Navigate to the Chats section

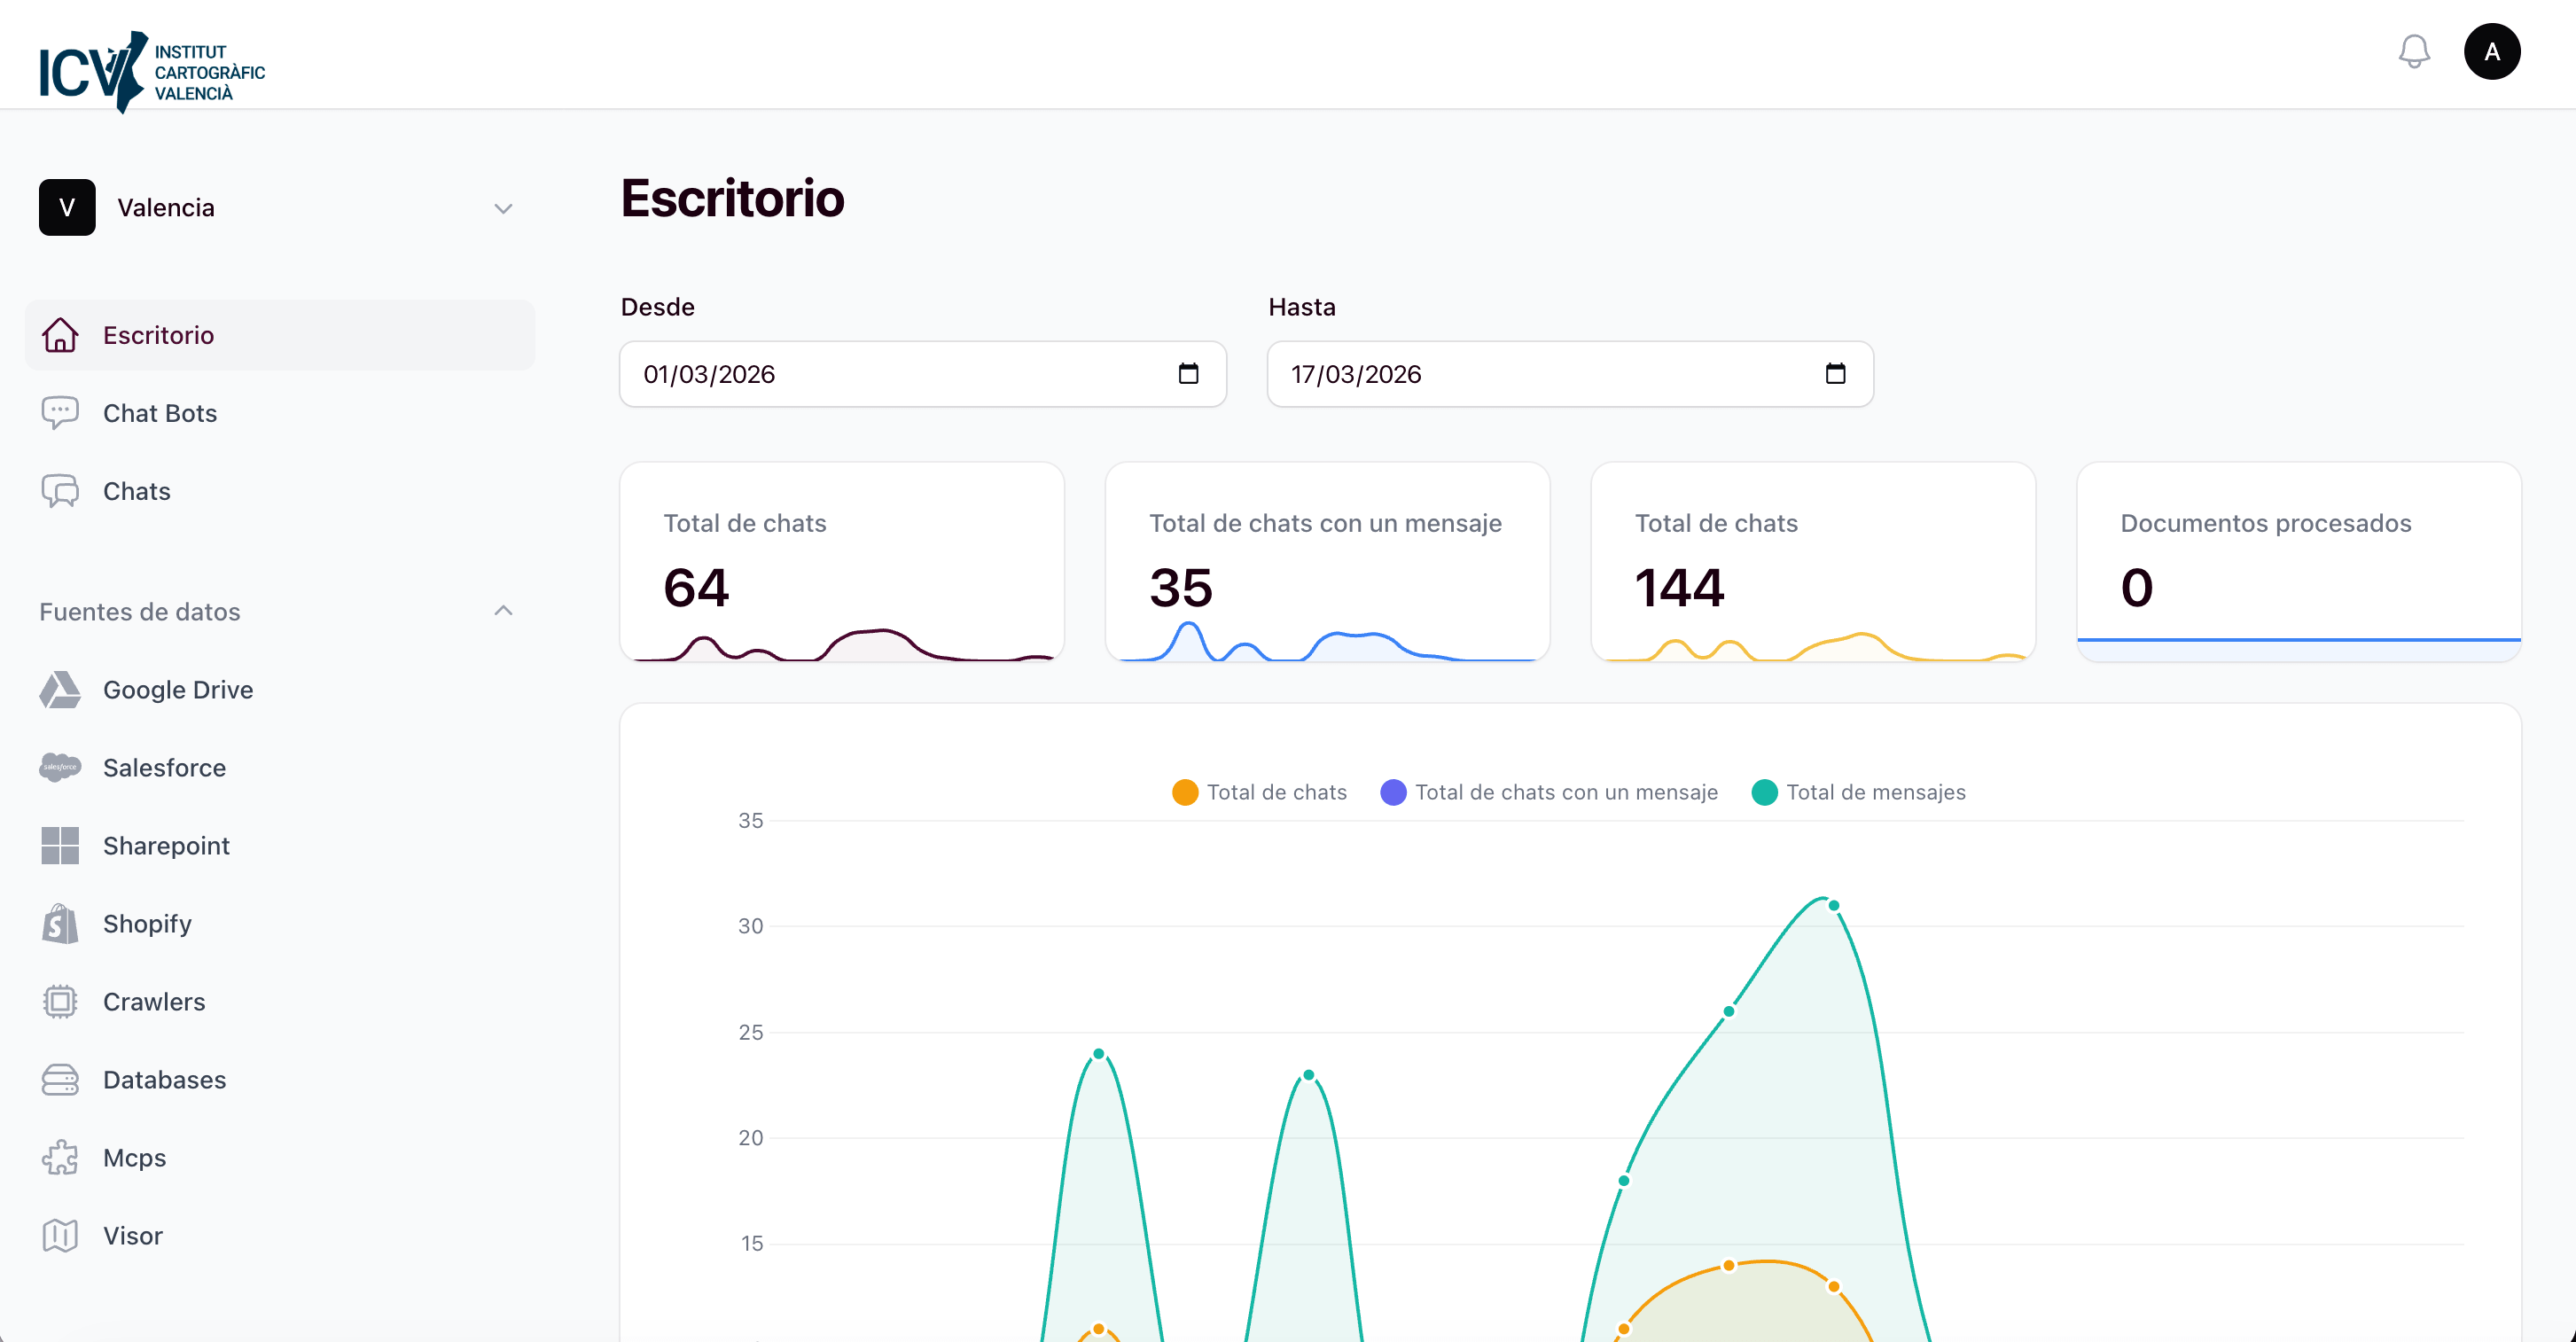(x=137, y=491)
